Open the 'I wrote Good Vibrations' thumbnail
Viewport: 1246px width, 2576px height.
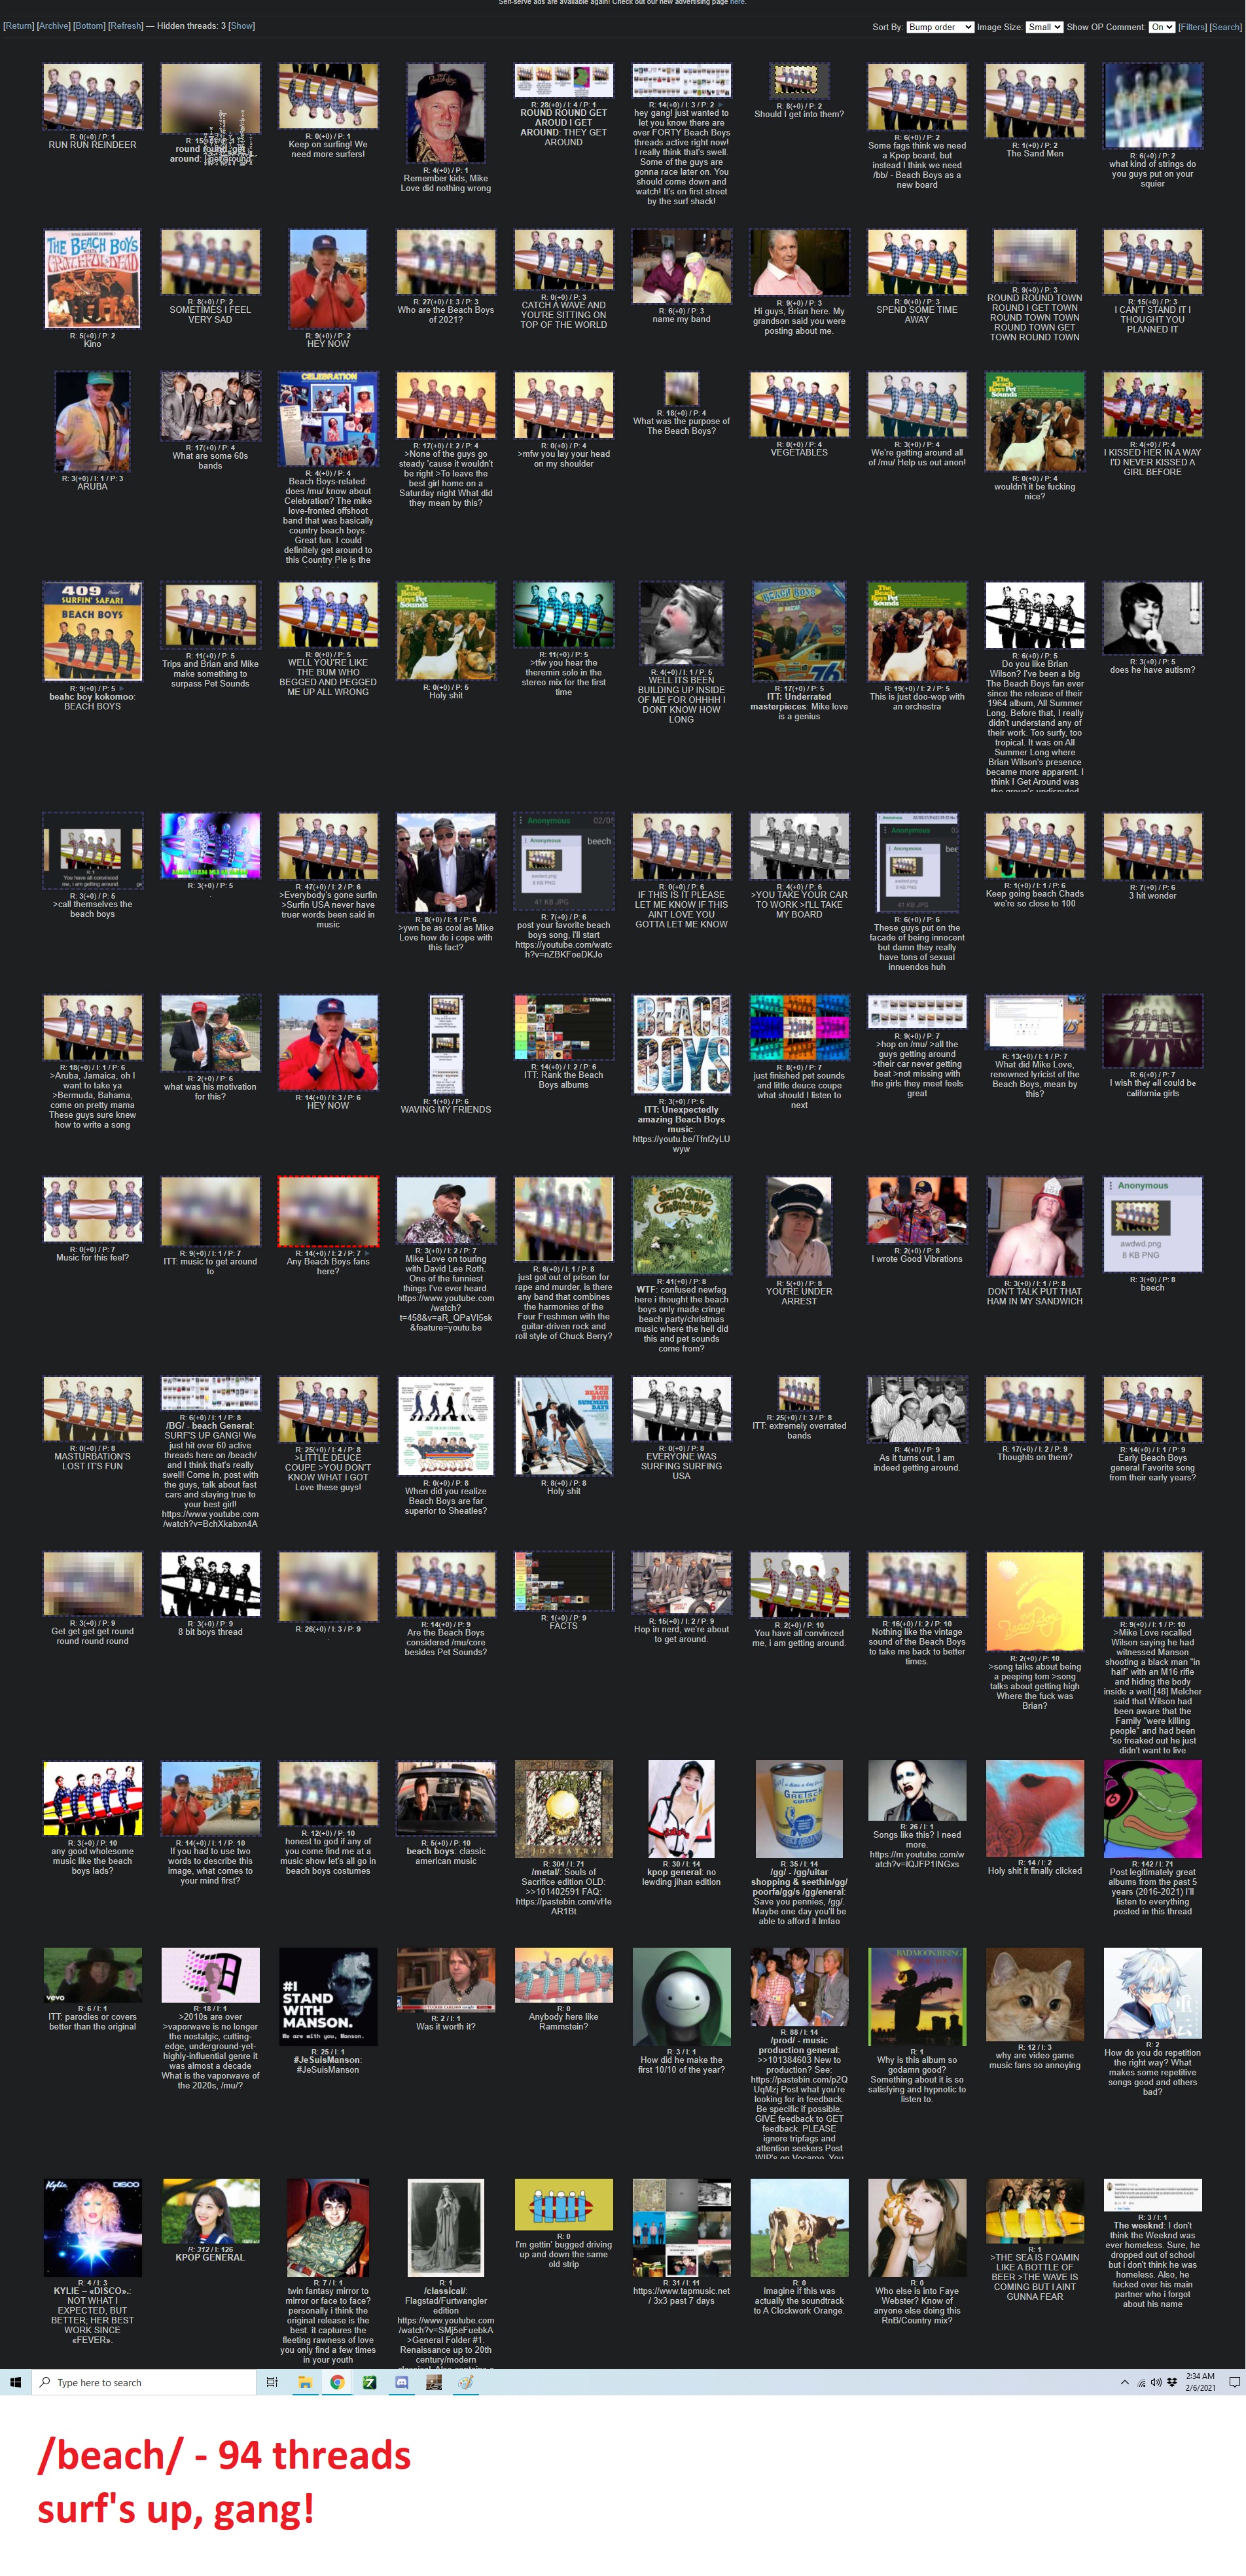(917, 1210)
